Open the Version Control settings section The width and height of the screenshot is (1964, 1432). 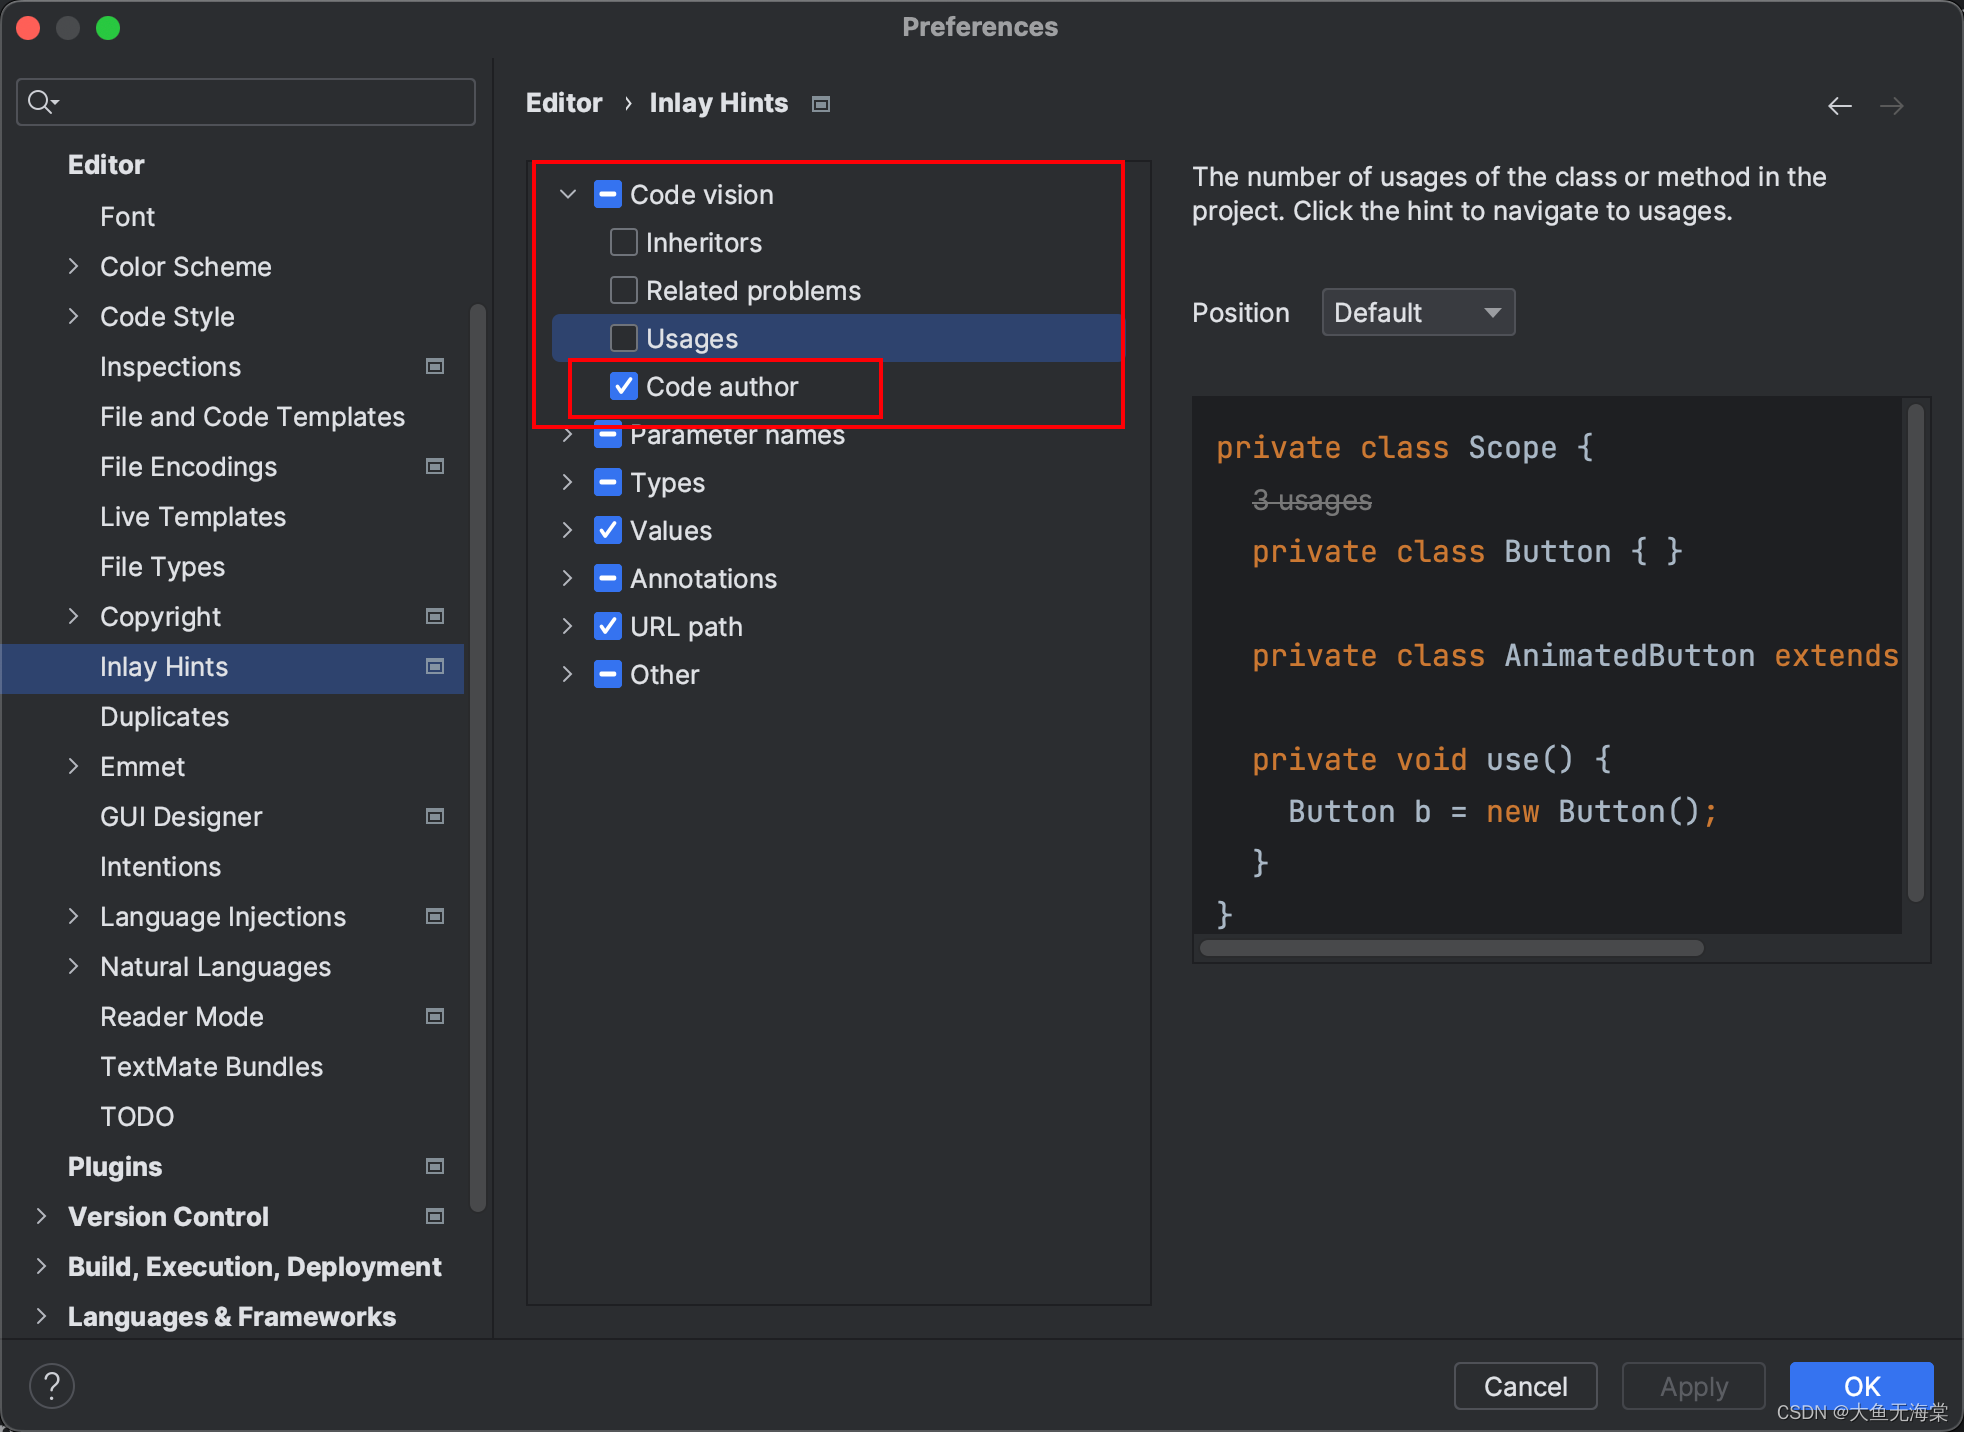pyautogui.click(x=168, y=1216)
